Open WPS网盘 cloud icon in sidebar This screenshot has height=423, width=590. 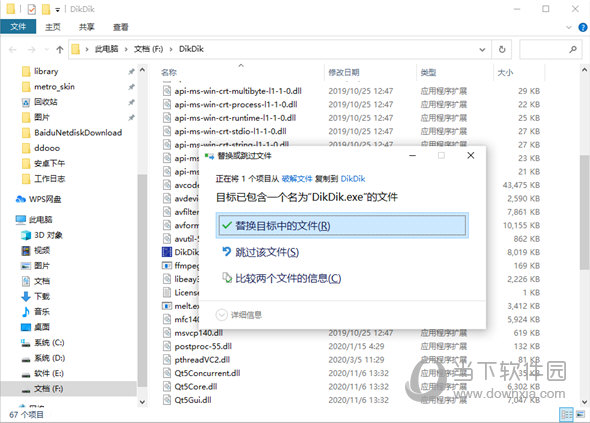21,199
